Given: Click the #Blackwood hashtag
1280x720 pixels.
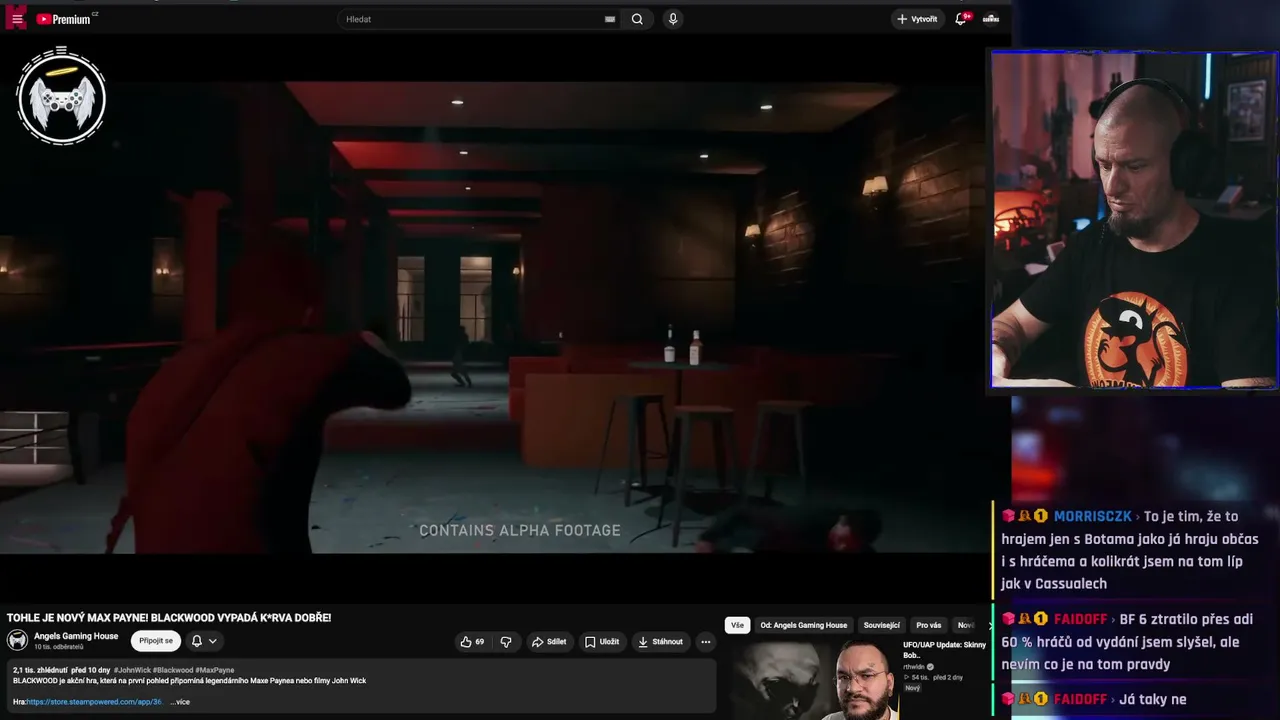Looking at the screenshot, I should [x=173, y=670].
